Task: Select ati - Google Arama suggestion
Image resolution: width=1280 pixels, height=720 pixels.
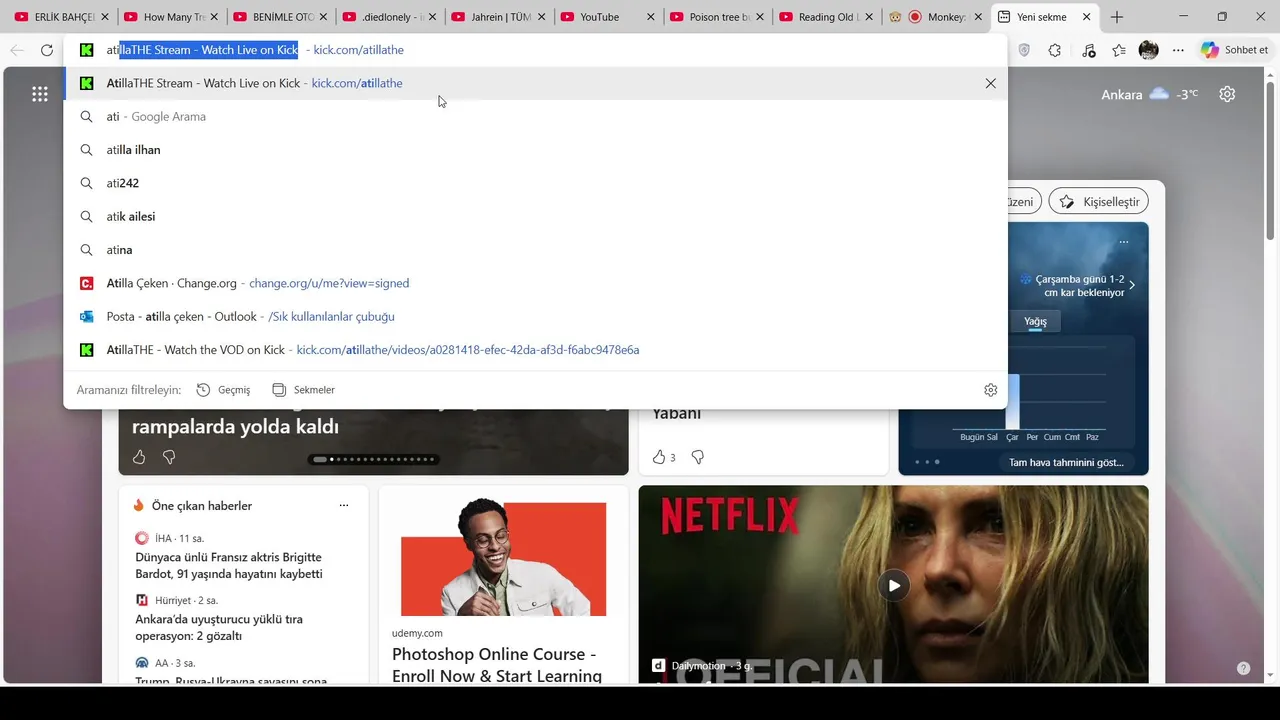Action: pyautogui.click(x=535, y=116)
